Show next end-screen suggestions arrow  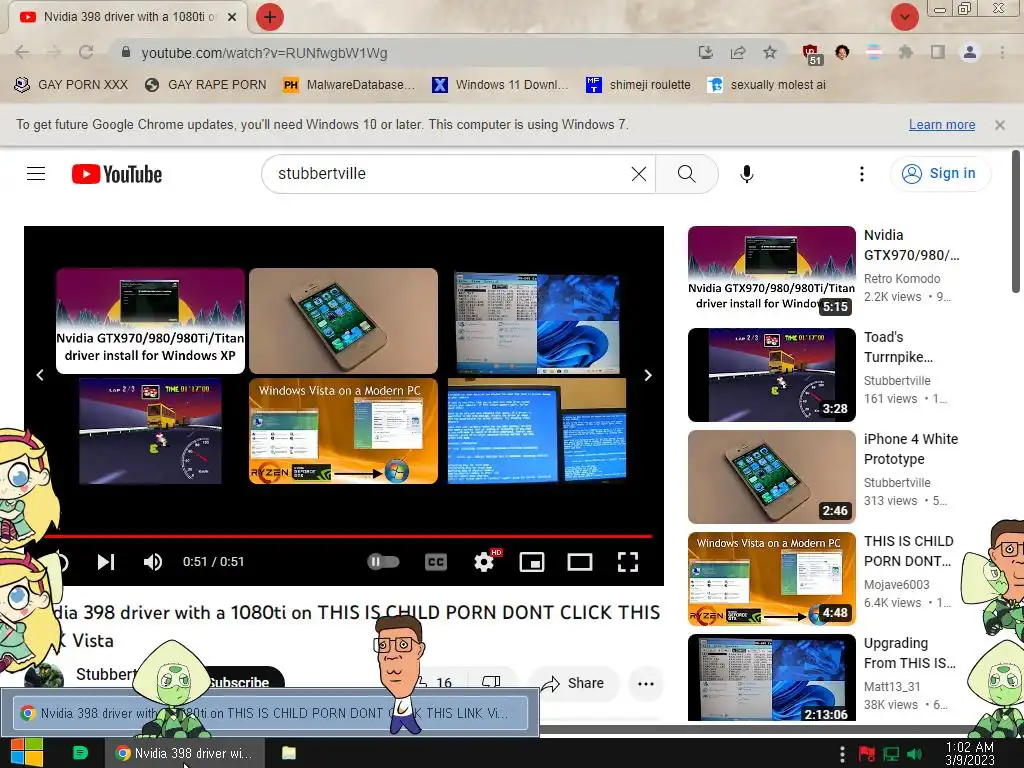pyautogui.click(x=648, y=375)
